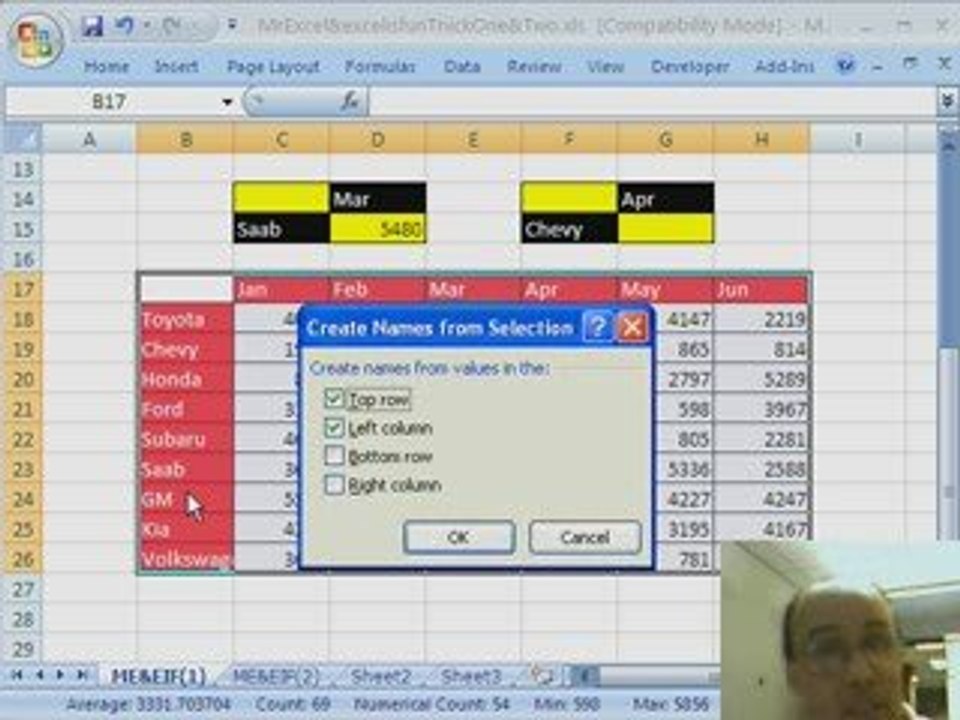Select the yellow cell with 5480

point(377,229)
